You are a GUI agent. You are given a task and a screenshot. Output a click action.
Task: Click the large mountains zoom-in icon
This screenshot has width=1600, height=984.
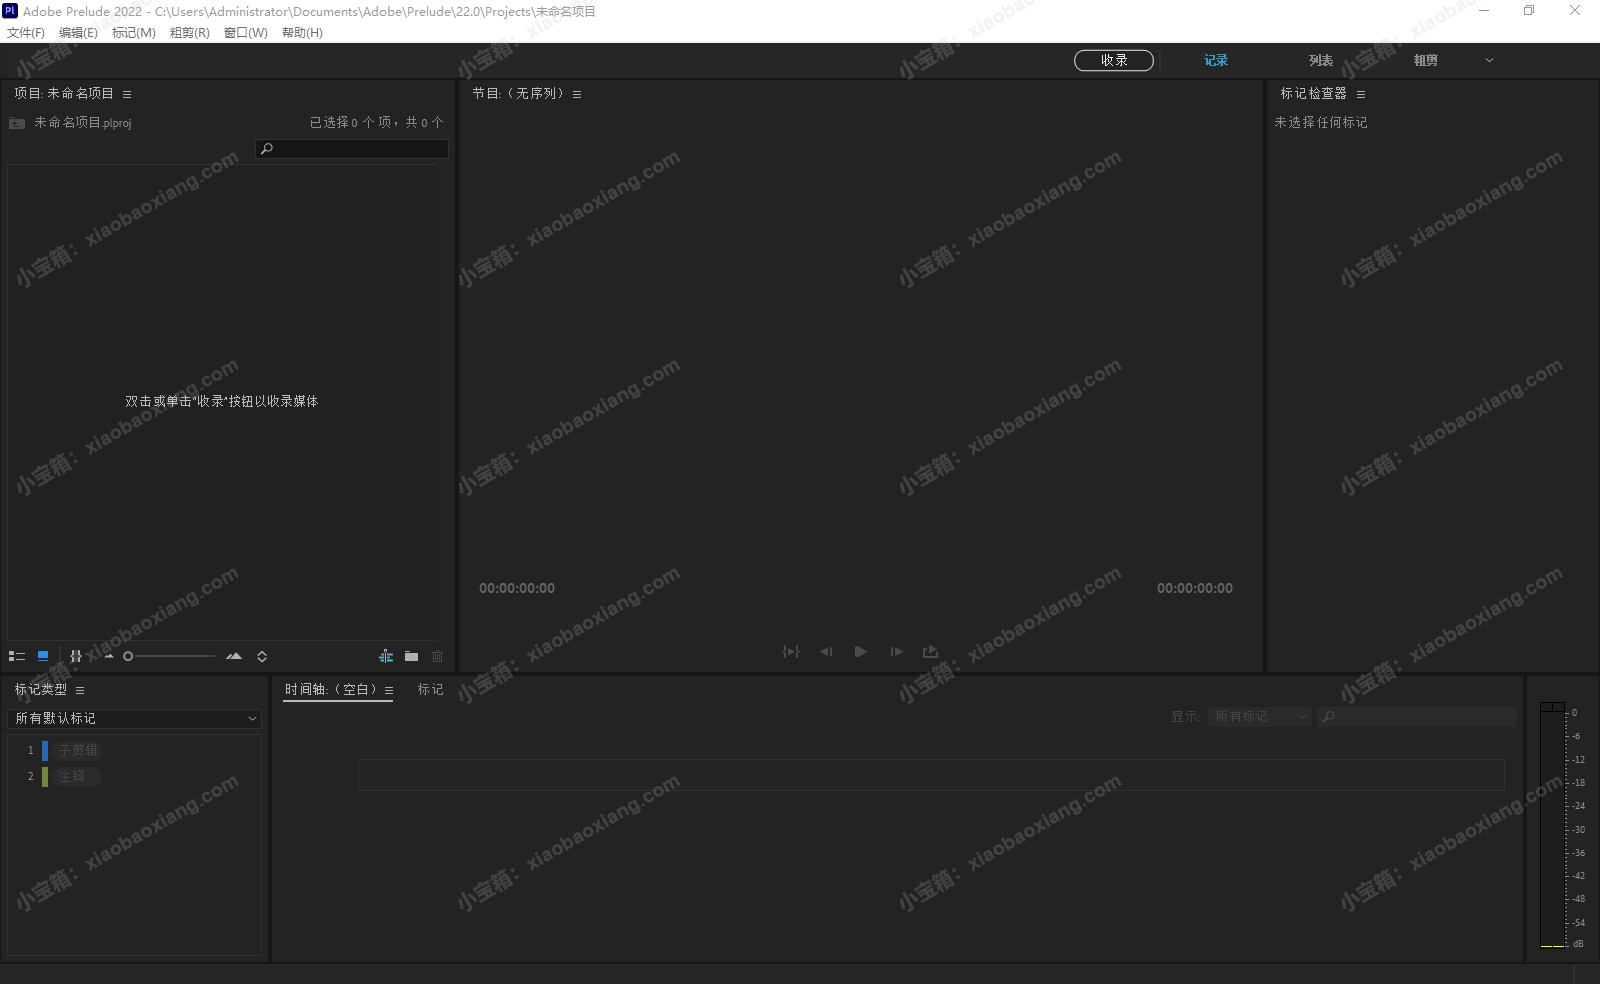tap(234, 656)
